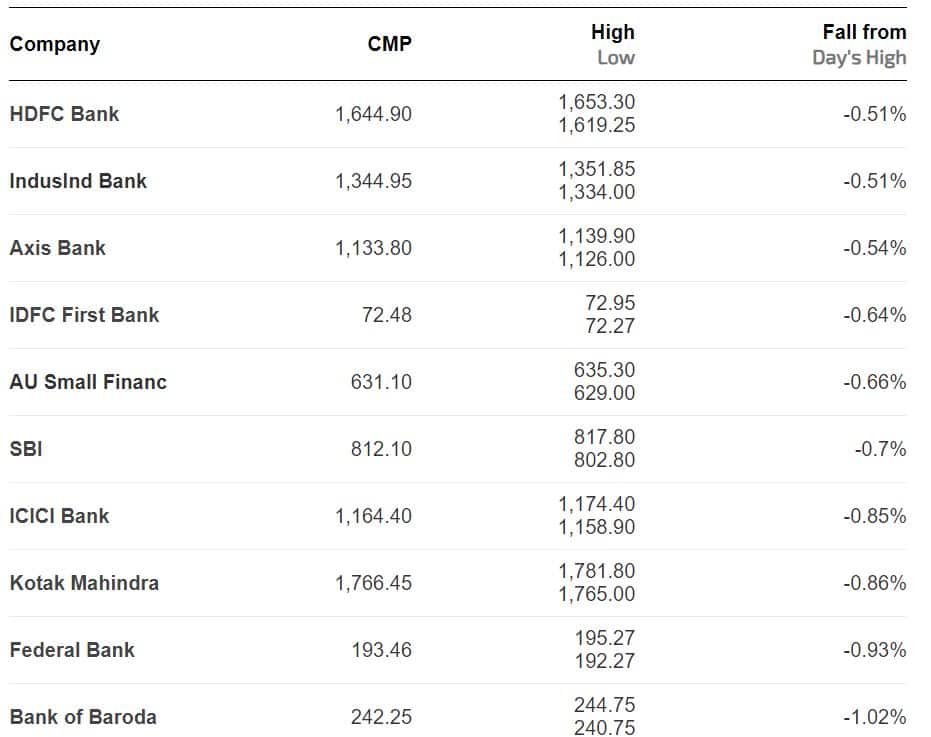Open the SBI company link

26,449
